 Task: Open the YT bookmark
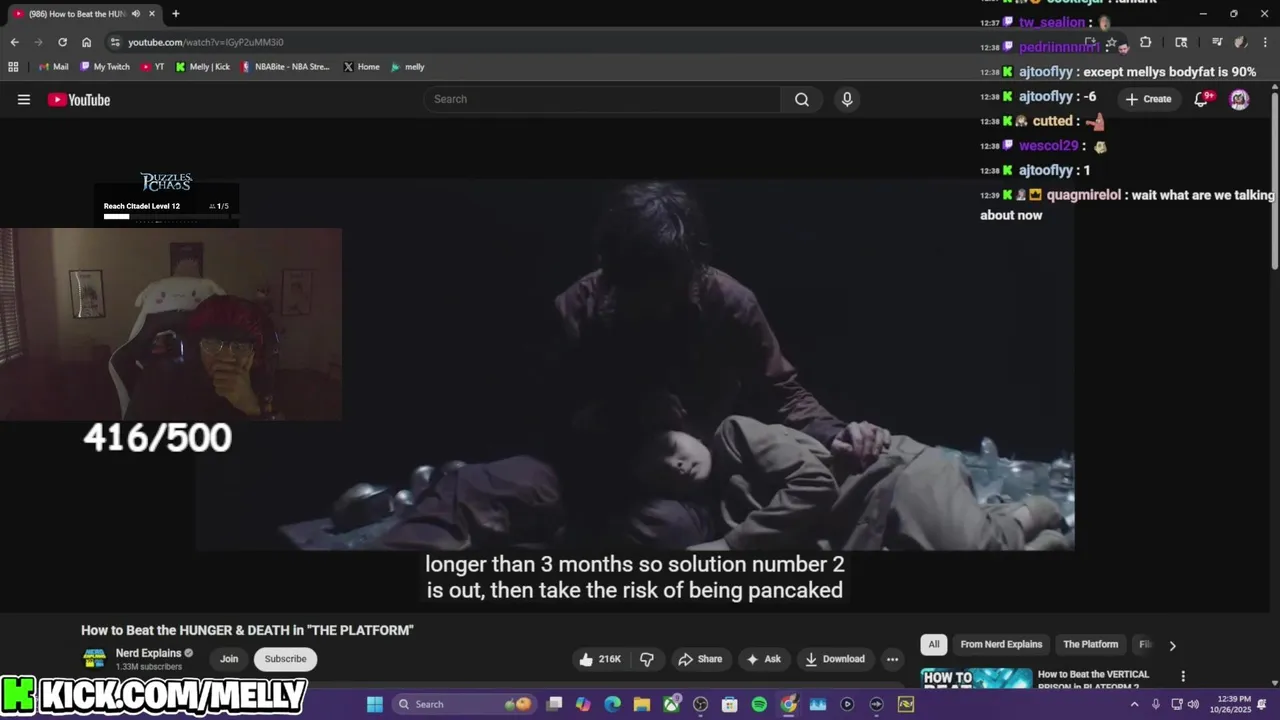pos(153,67)
